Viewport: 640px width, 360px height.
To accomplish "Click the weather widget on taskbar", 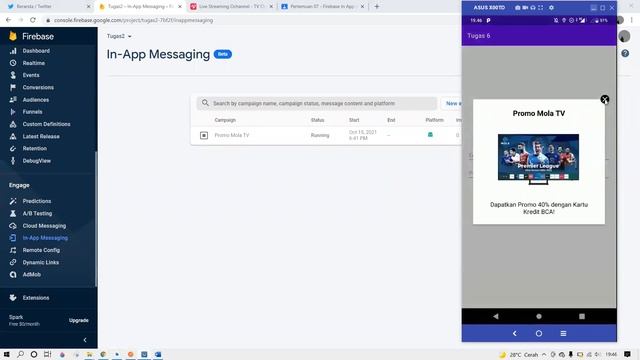I will click(519, 354).
